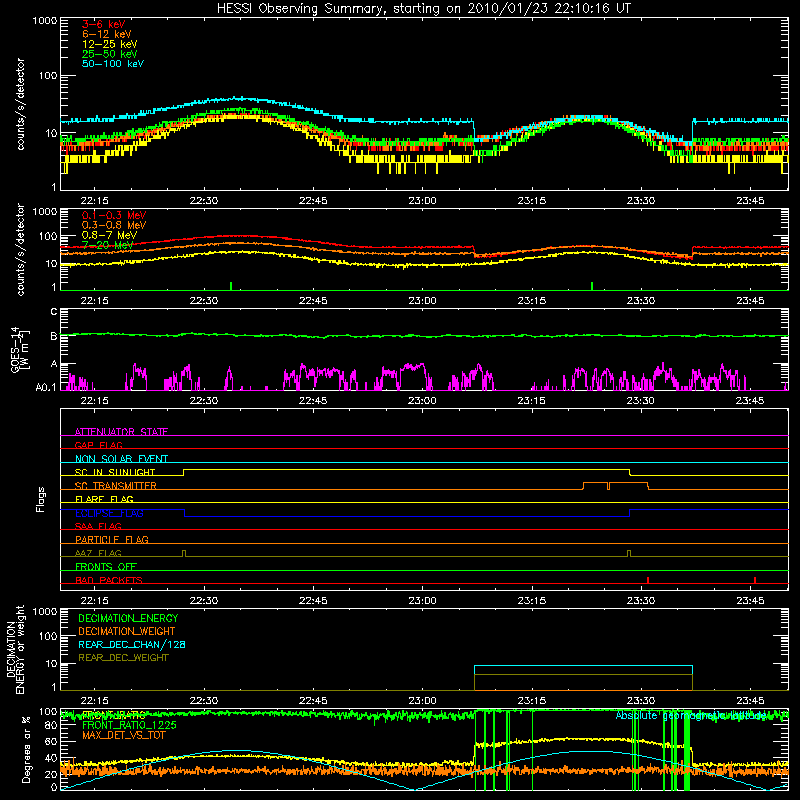Select the ATTENUATOR_STATE flag label
This screenshot has width=800, height=800.
pos(121,432)
